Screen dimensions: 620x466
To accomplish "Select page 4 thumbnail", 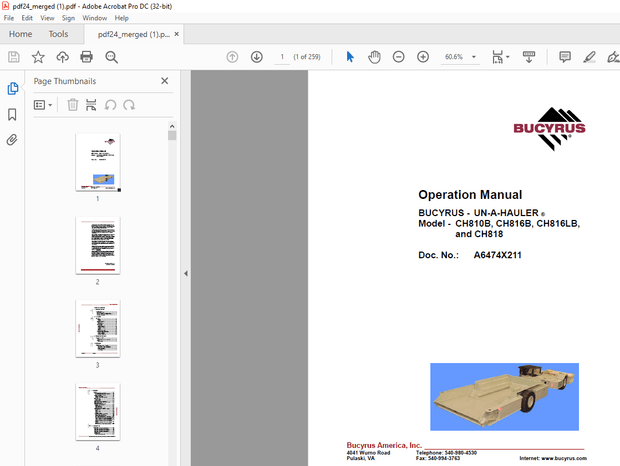I will click(x=98, y=412).
